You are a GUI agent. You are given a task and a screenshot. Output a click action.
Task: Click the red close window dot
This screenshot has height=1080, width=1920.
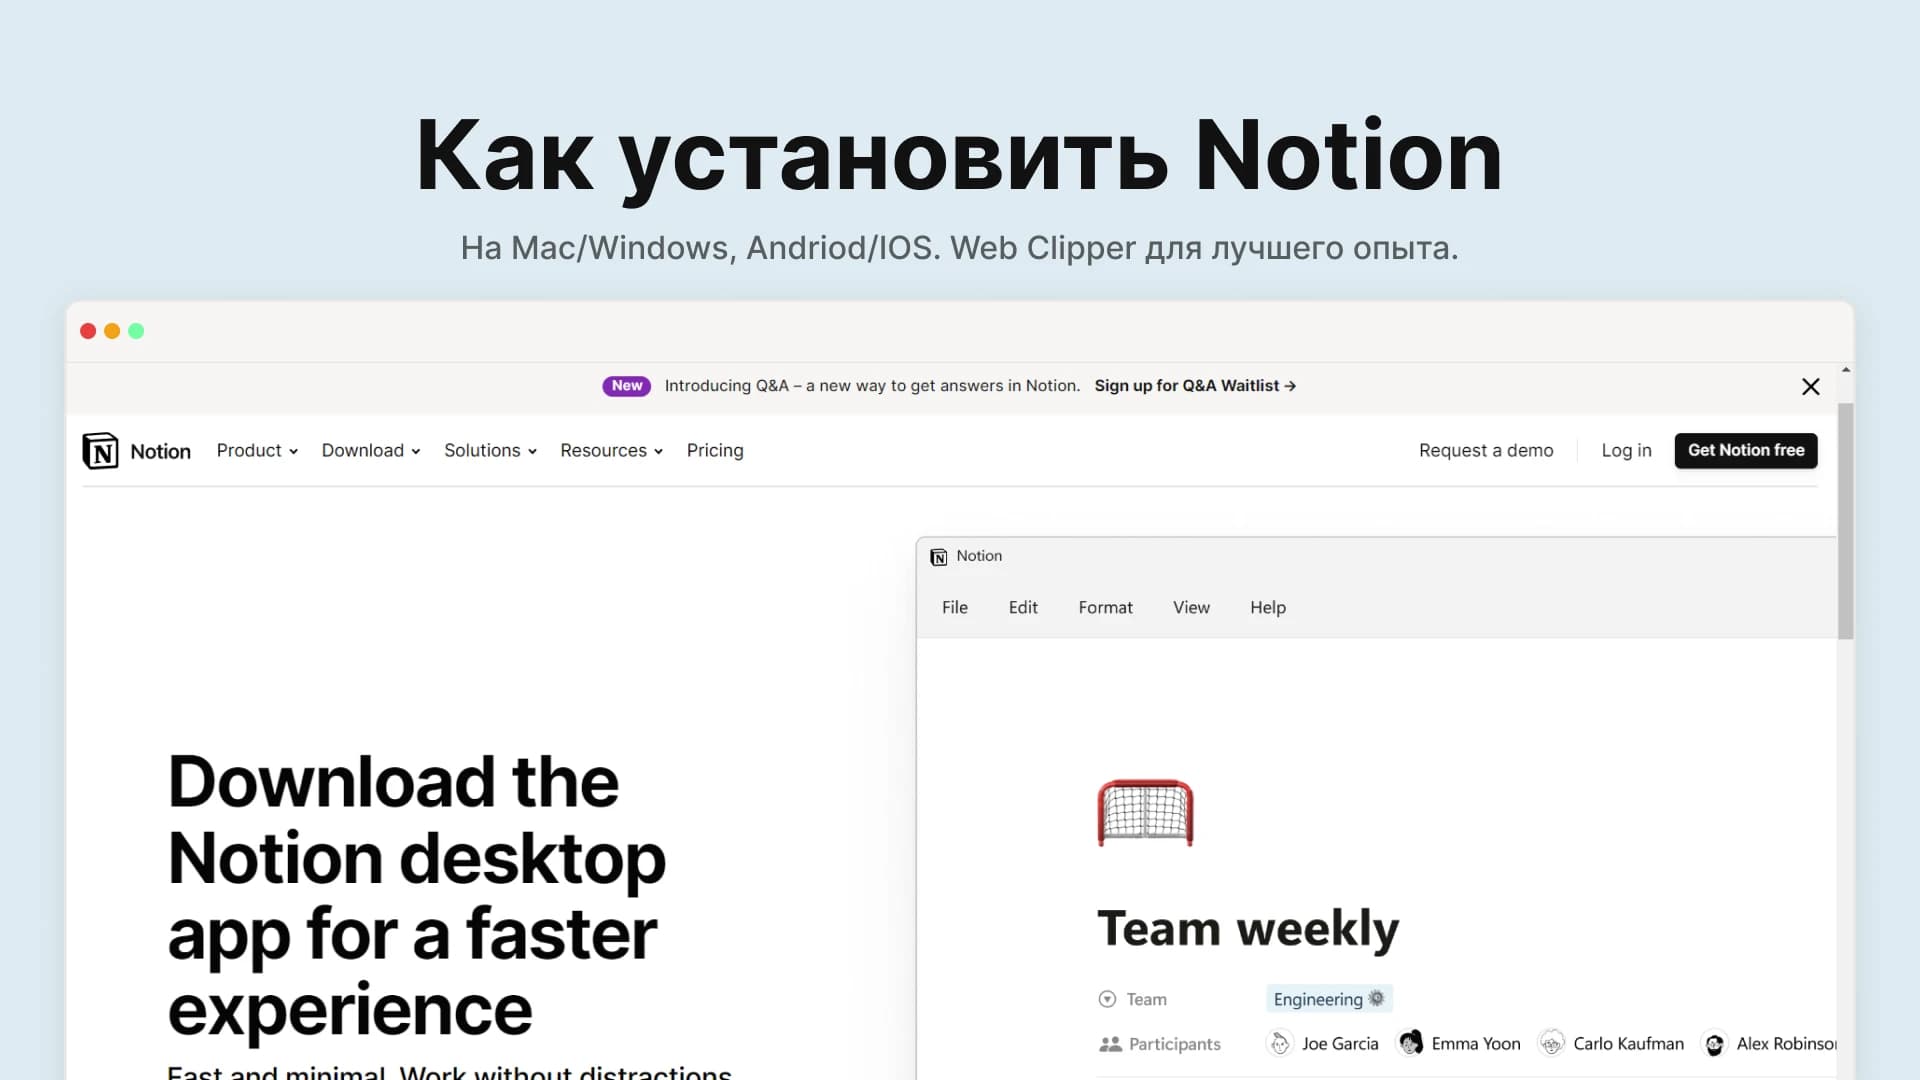pyautogui.click(x=88, y=331)
